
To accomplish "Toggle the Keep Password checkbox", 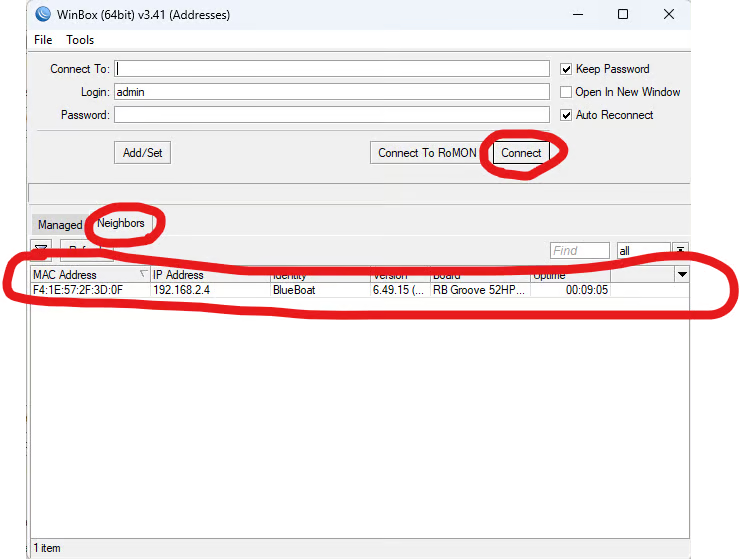I will pos(566,69).
